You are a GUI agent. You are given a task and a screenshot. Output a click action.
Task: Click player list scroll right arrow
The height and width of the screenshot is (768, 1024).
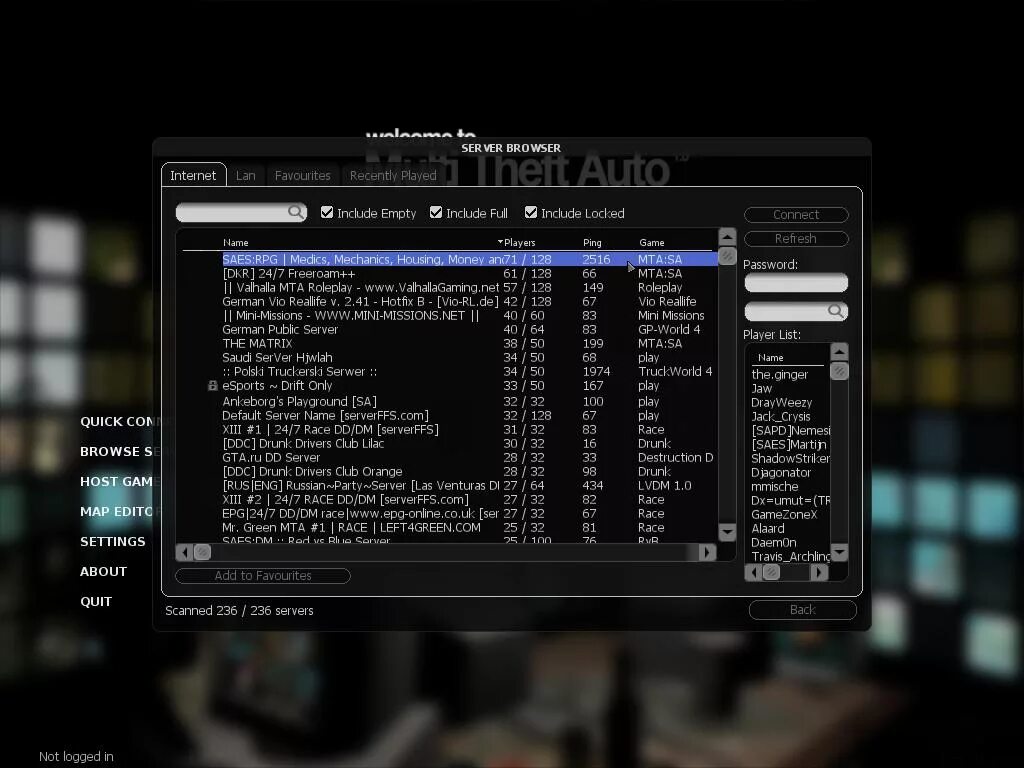click(x=819, y=573)
